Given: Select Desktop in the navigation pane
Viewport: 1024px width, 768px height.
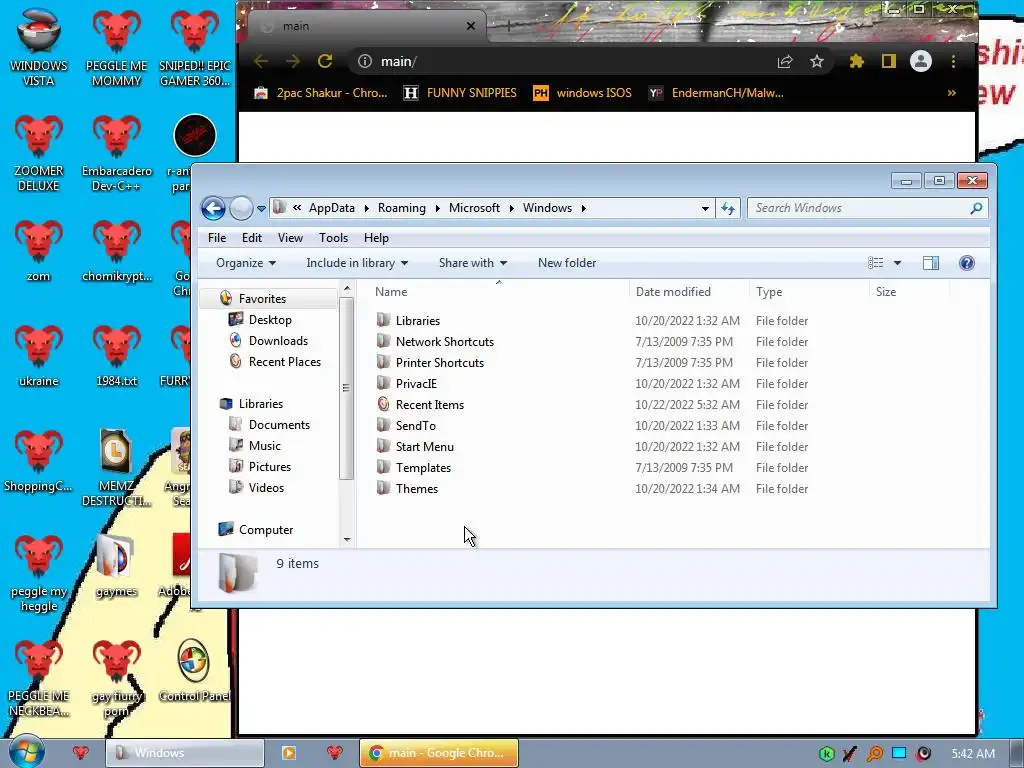Looking at the screenshot, I should [x=270, y=319].
